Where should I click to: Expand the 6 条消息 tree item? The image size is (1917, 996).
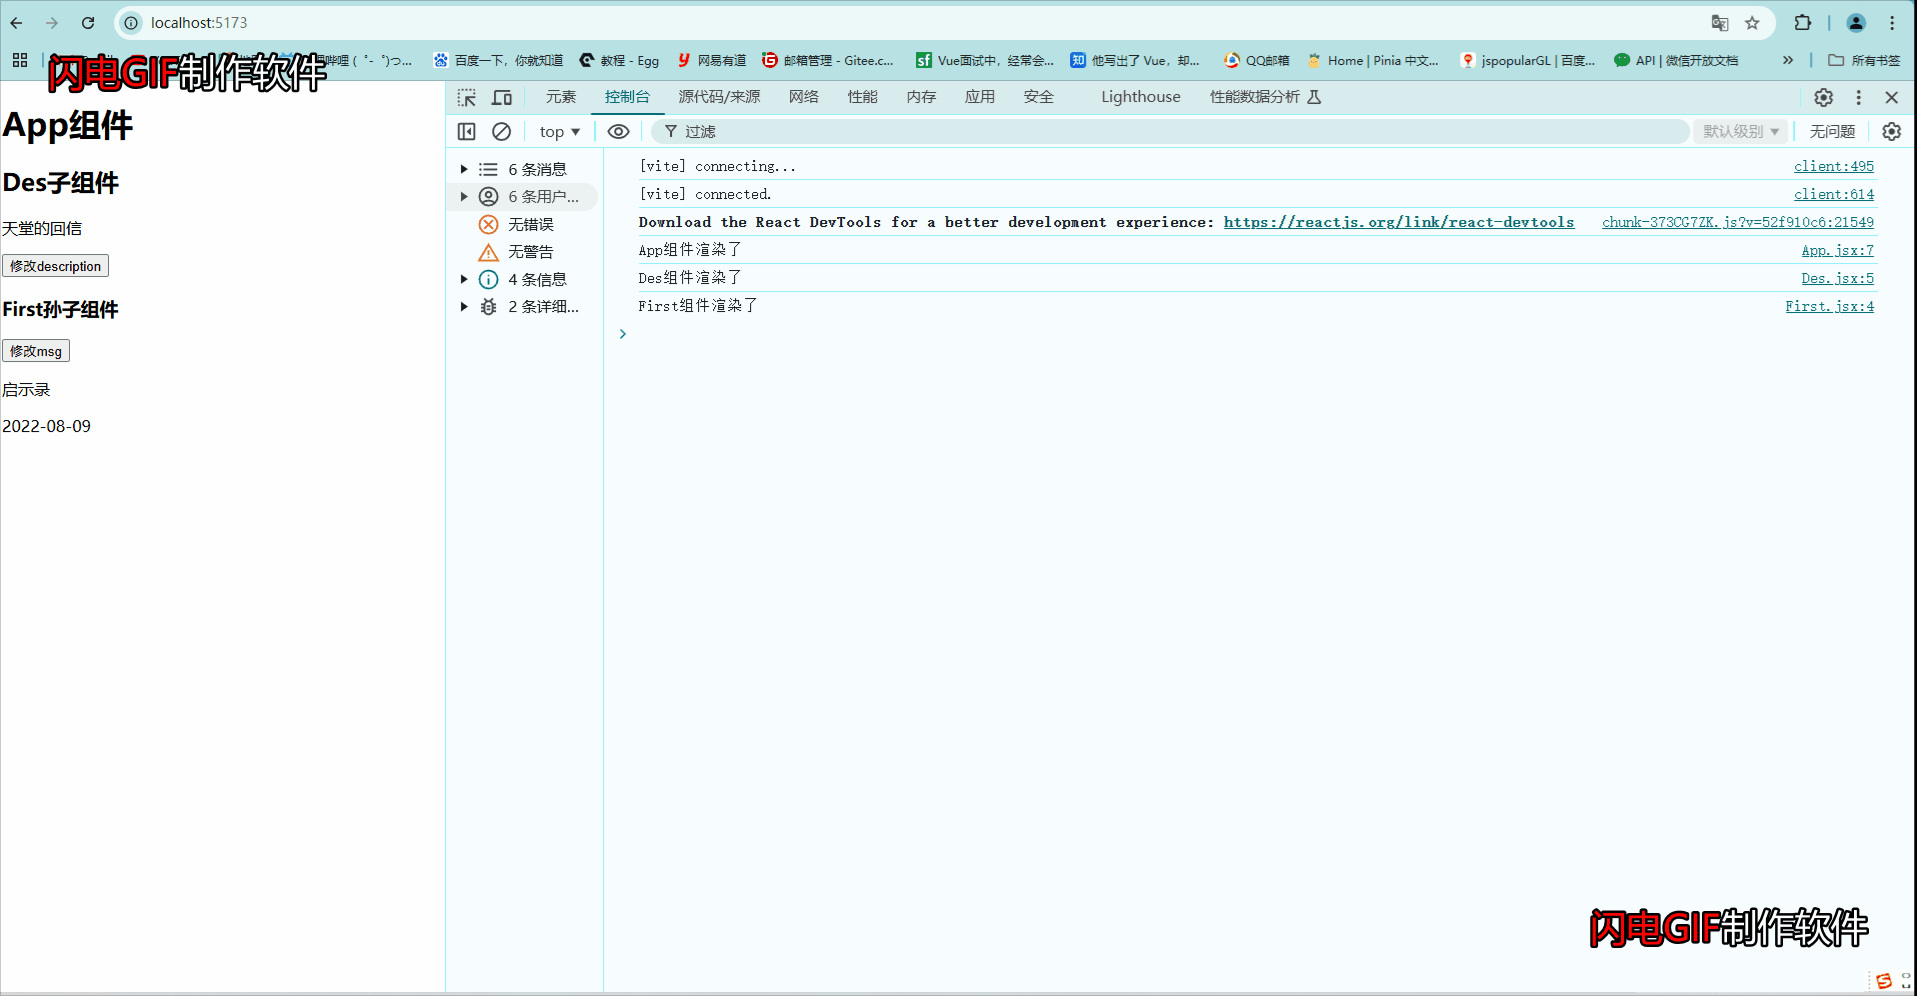pos(463,168)
